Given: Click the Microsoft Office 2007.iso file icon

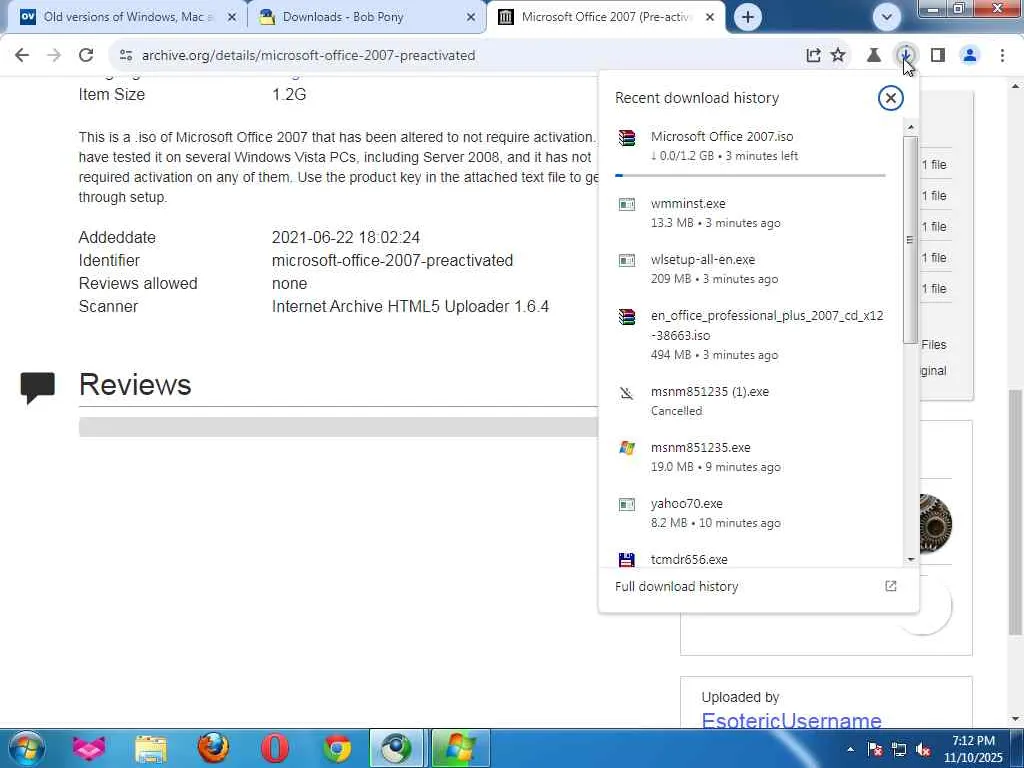Looking at the screenshot, I should pos(627,138).
